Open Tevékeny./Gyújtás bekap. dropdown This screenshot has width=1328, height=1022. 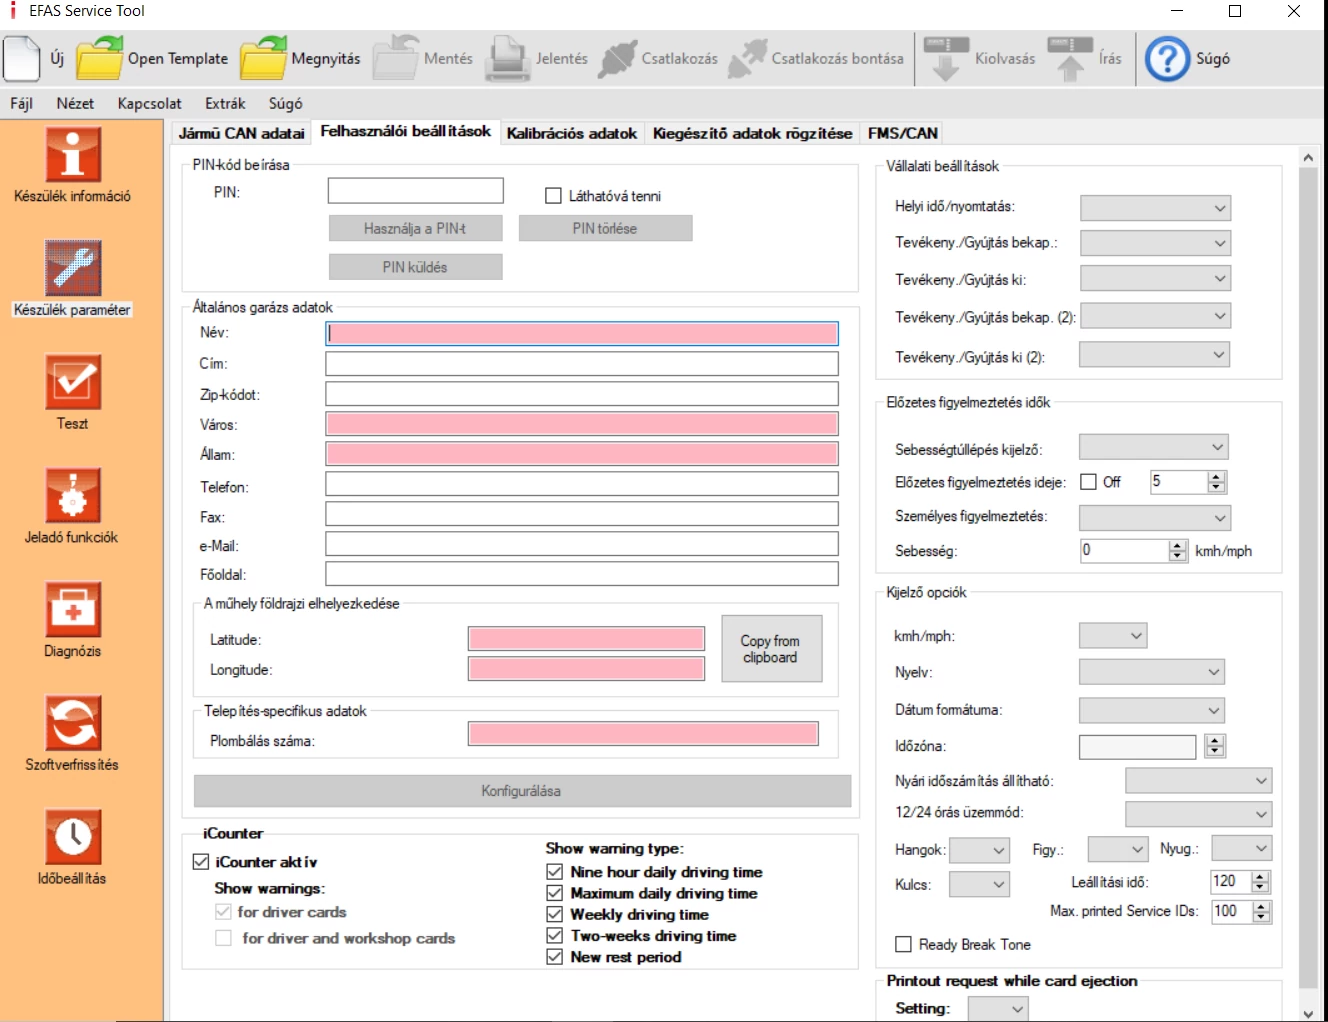pyautogui.click(x=1155, y=243)
